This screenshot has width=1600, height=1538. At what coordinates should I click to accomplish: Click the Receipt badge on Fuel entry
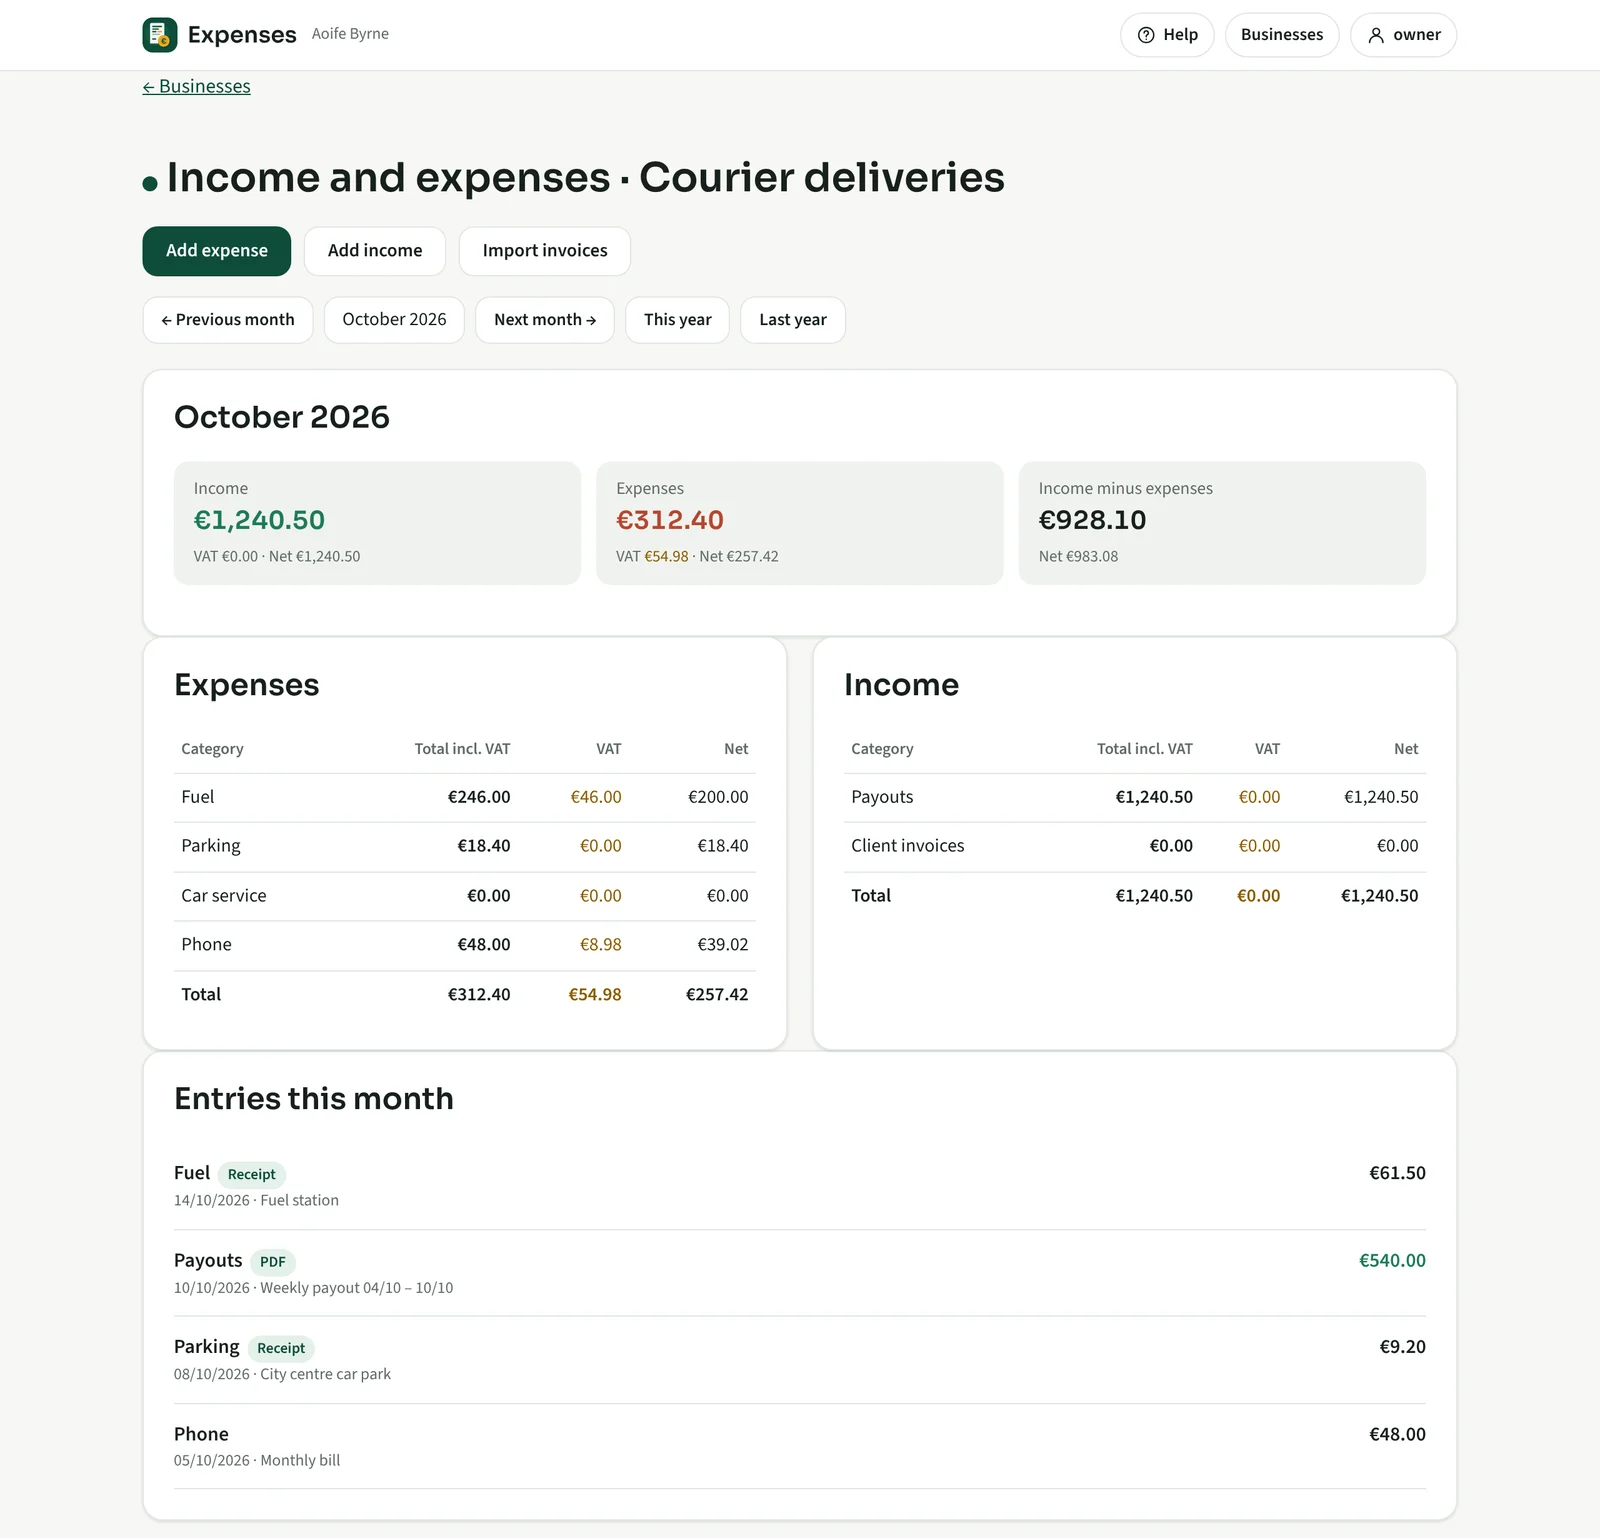tap(251, 1174)
